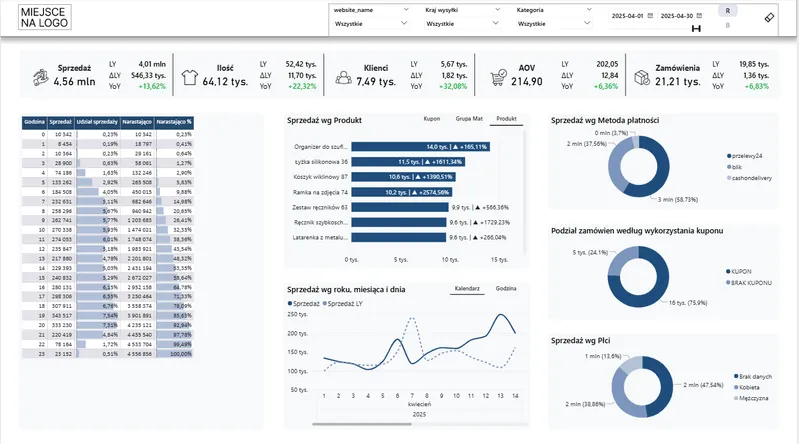The width and height of the screenshot is (799, 444).
Task: Click the cashondelivery legend marker
Action: (729, 178)
